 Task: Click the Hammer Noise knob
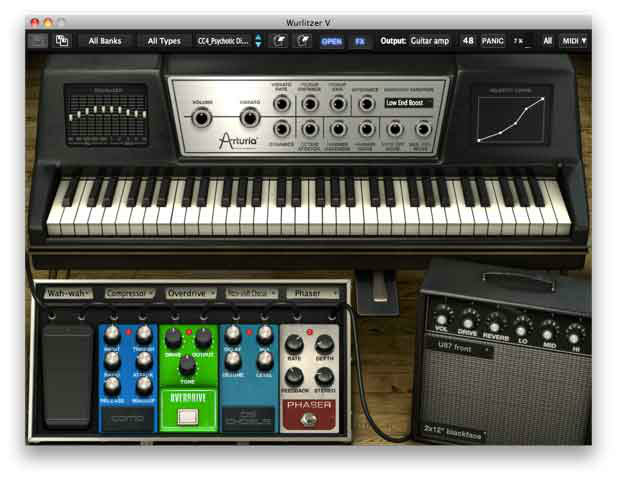(366, 129)
